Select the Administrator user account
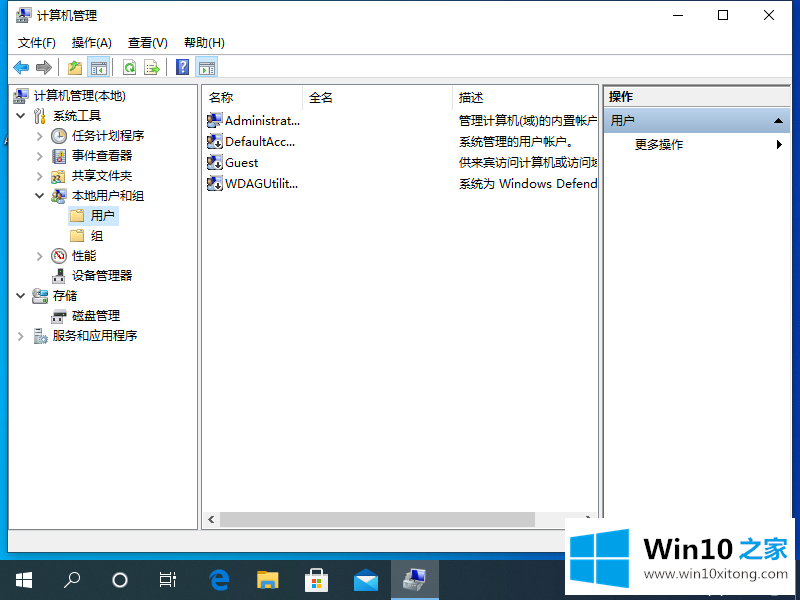800x600 pixels. (x=260, y=120)
